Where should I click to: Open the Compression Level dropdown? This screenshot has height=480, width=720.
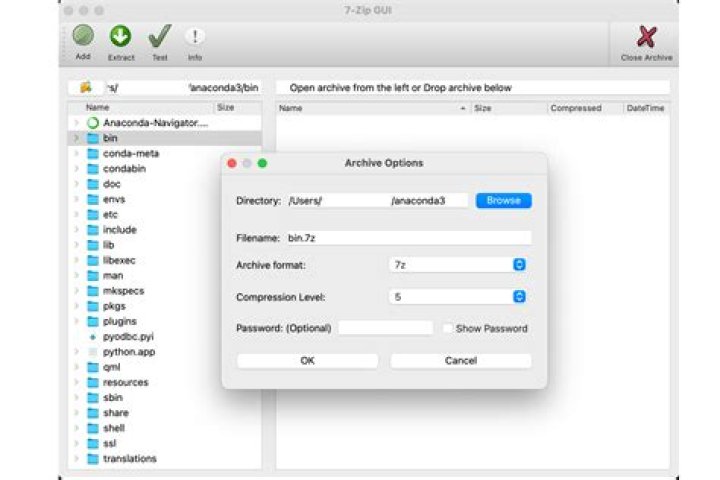[x=457, y=297]
